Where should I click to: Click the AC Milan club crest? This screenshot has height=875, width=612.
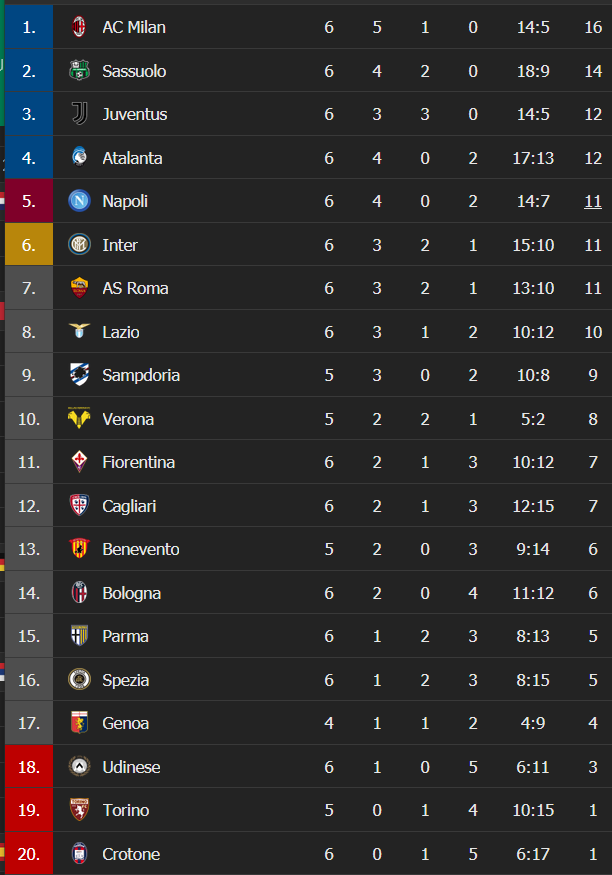79,27
